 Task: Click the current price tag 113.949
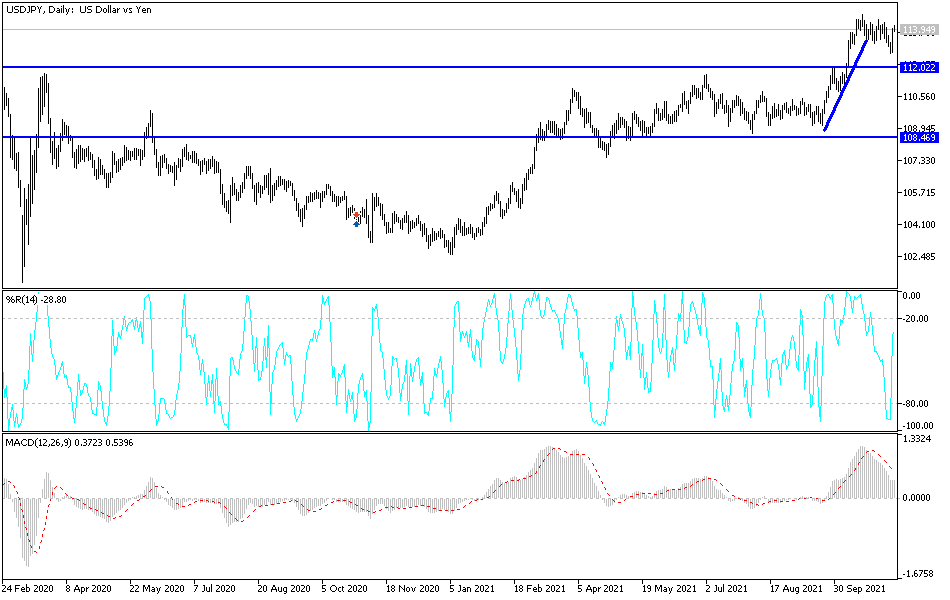918,31
